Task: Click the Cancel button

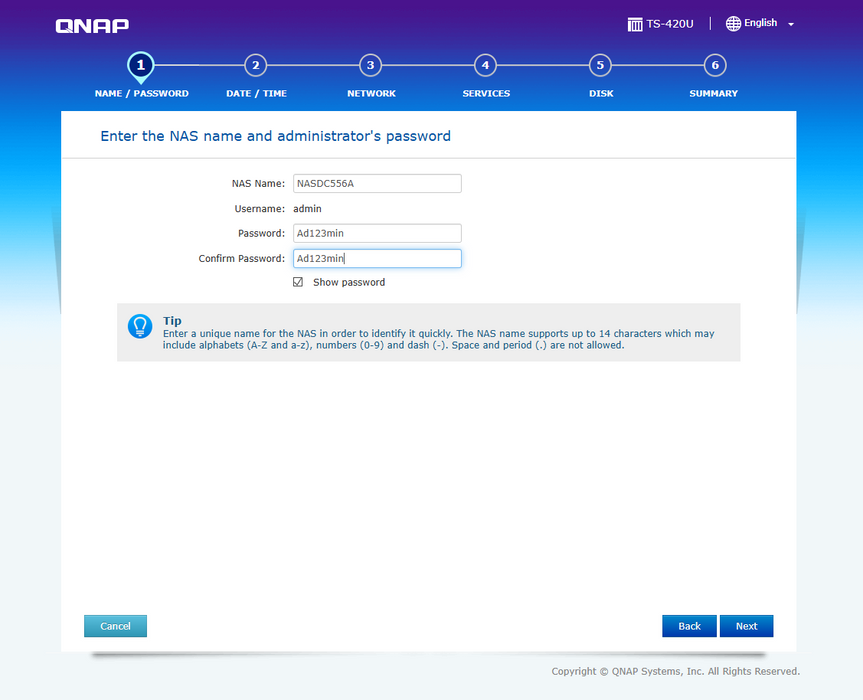Action: (x=115, y=626)
